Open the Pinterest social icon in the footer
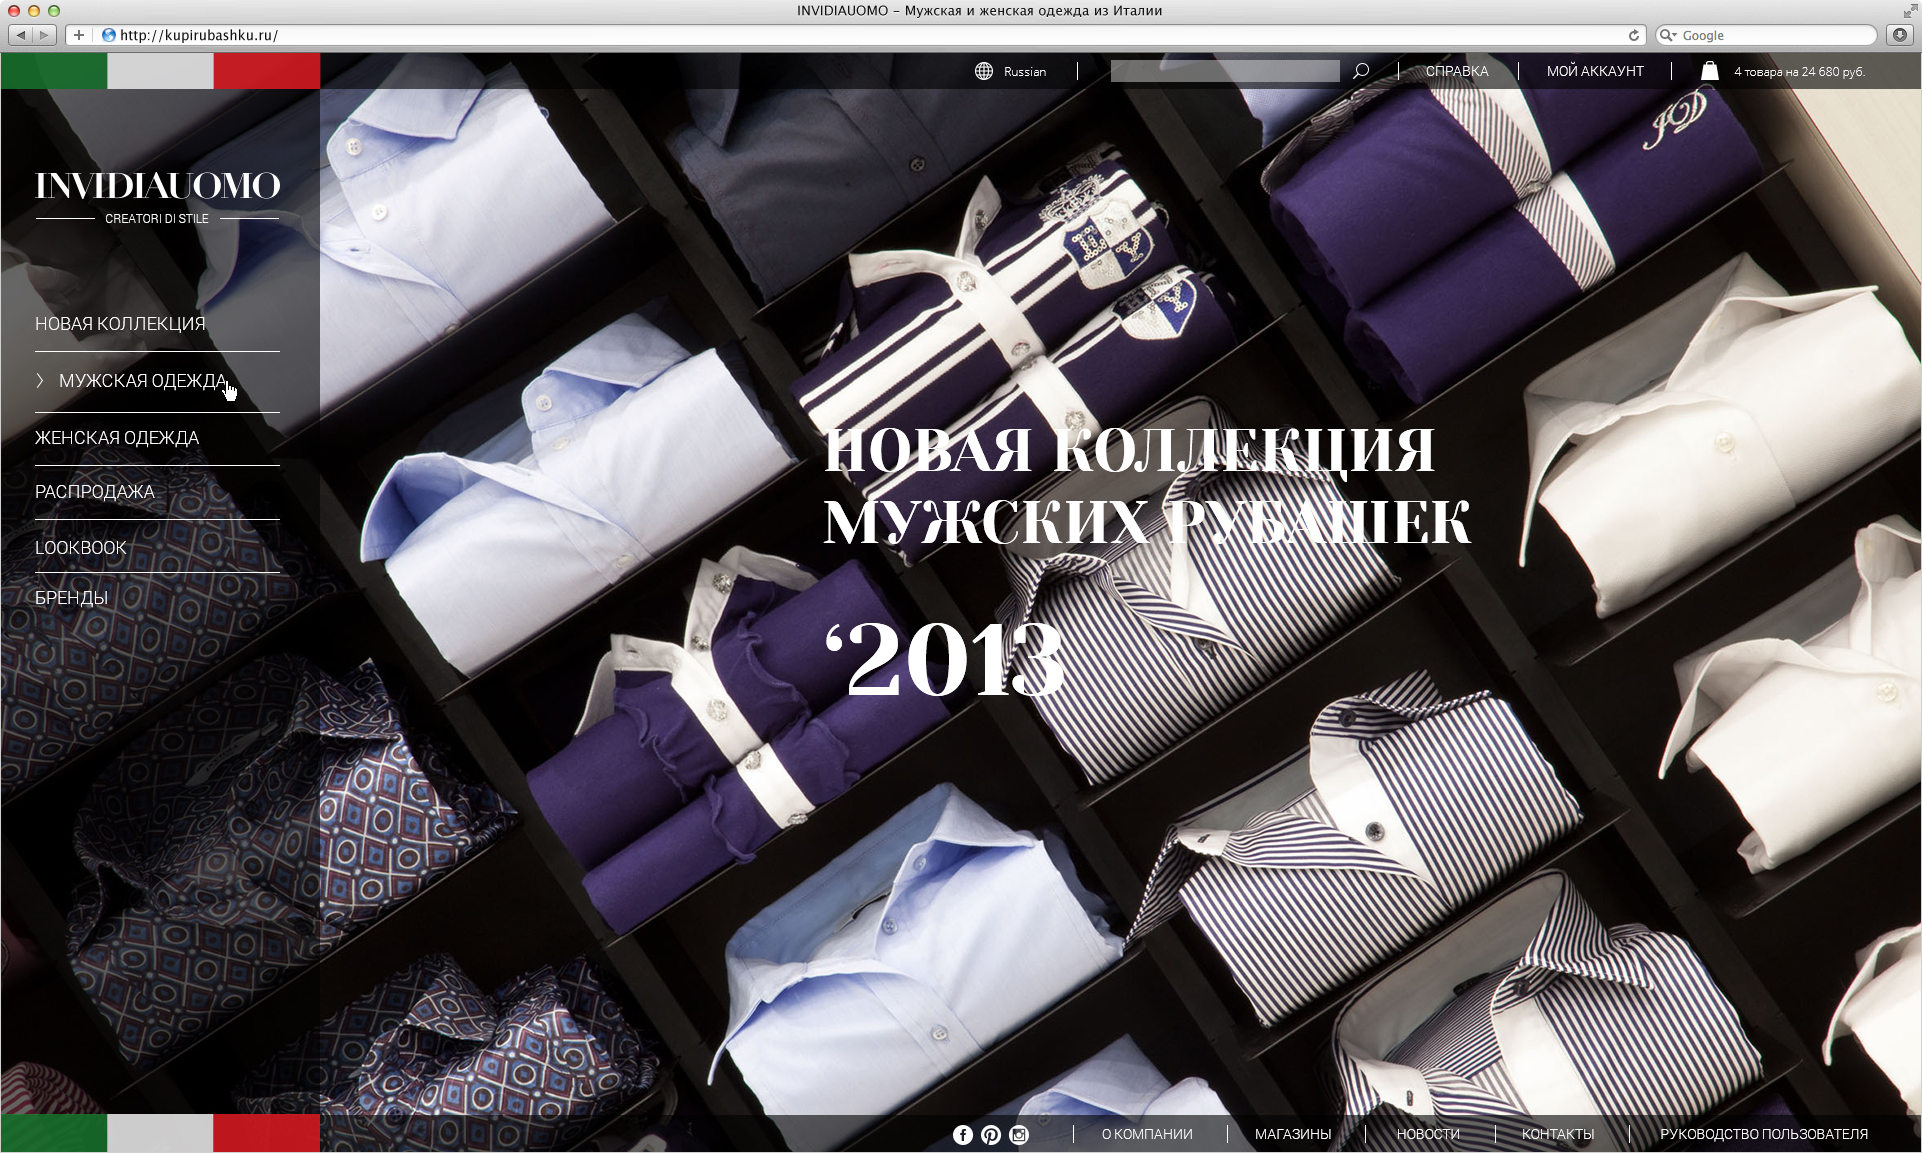This screenshot has height=1153, width=1922. 991,1134
